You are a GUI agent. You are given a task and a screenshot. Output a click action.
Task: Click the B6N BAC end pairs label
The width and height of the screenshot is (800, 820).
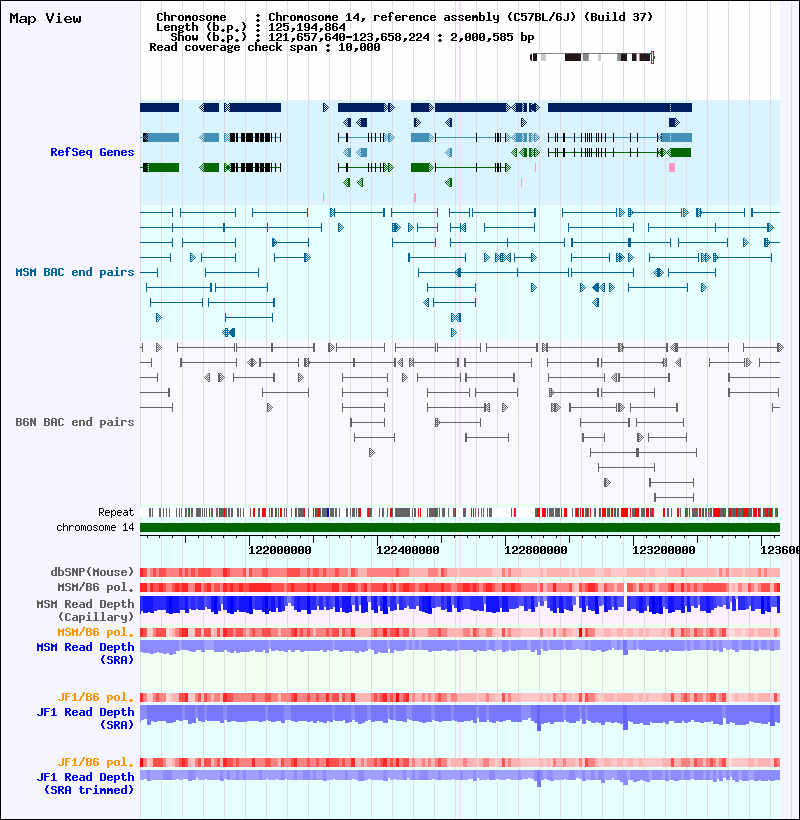pyautogui.click(x=75, y=422)
